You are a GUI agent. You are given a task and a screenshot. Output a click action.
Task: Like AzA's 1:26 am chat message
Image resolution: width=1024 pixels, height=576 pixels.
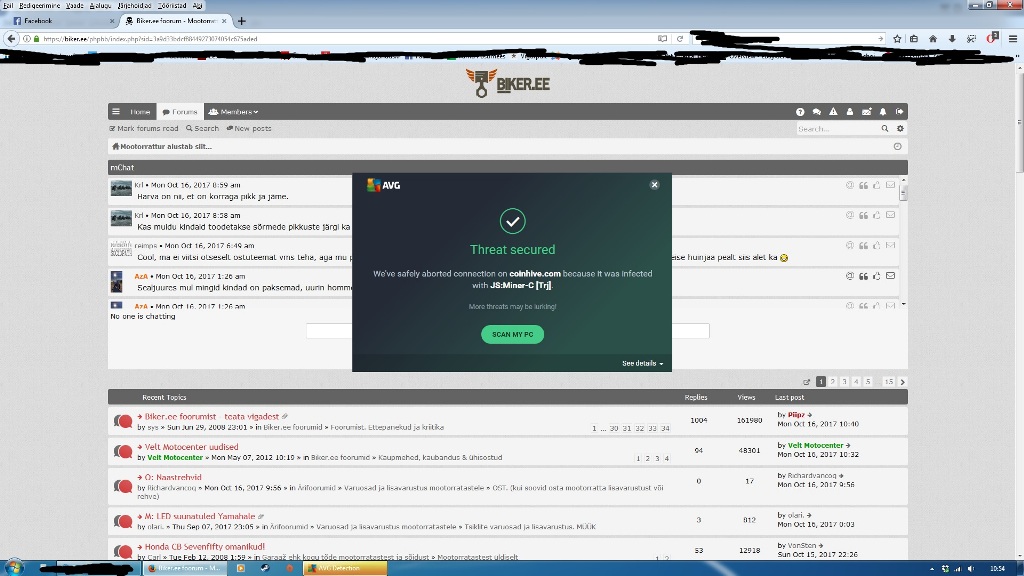point(877,276)
